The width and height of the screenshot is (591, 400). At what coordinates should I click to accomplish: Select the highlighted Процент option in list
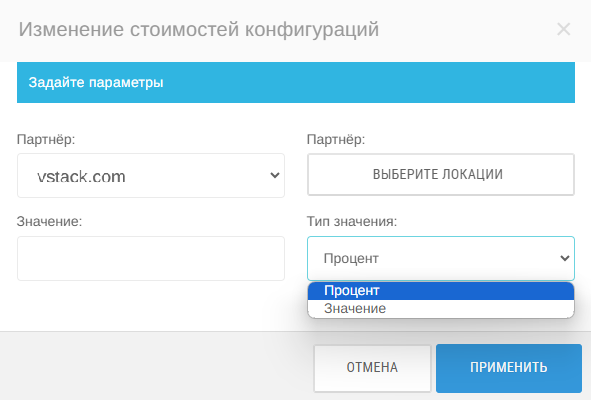pyautogui.click(x=441, y=291)
